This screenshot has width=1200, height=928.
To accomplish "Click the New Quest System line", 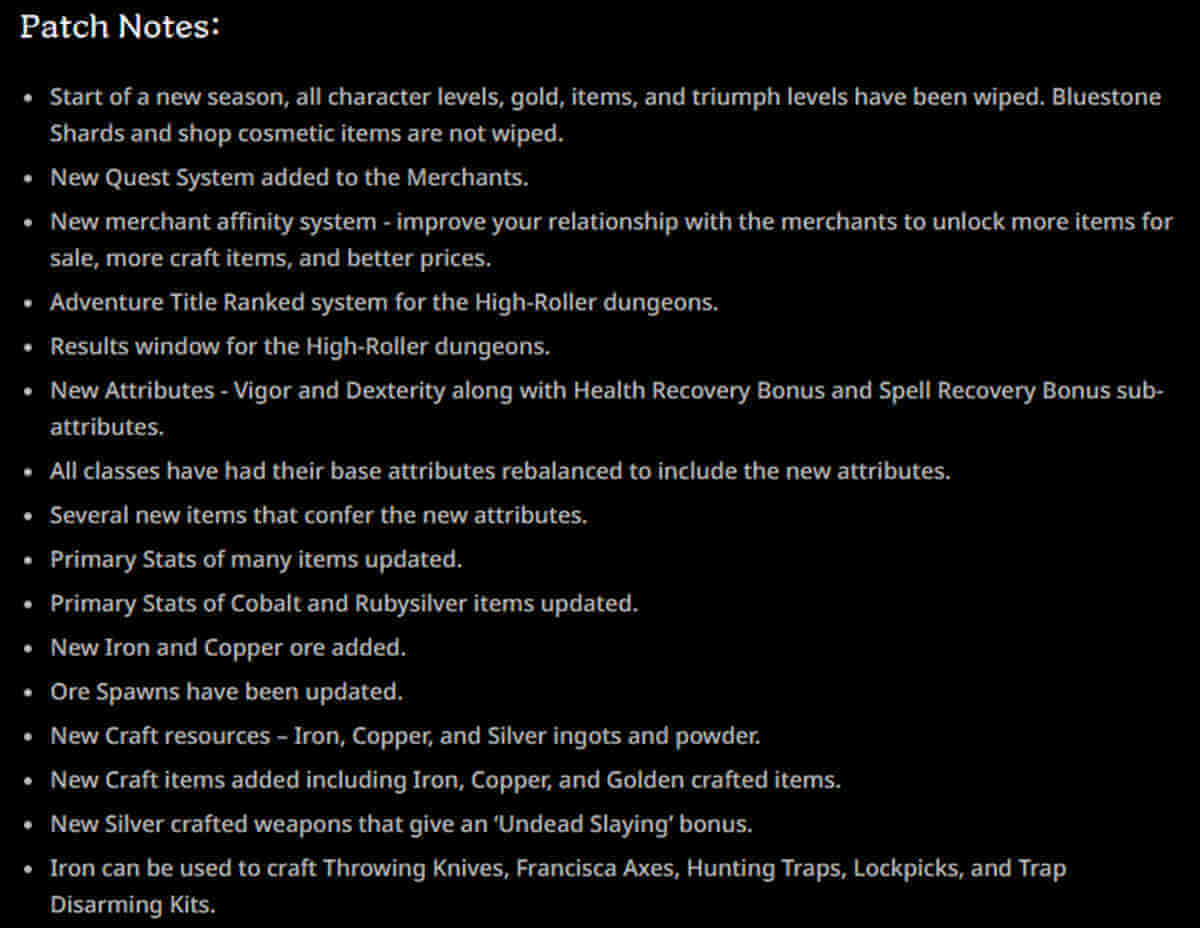I will coord(289,178).
